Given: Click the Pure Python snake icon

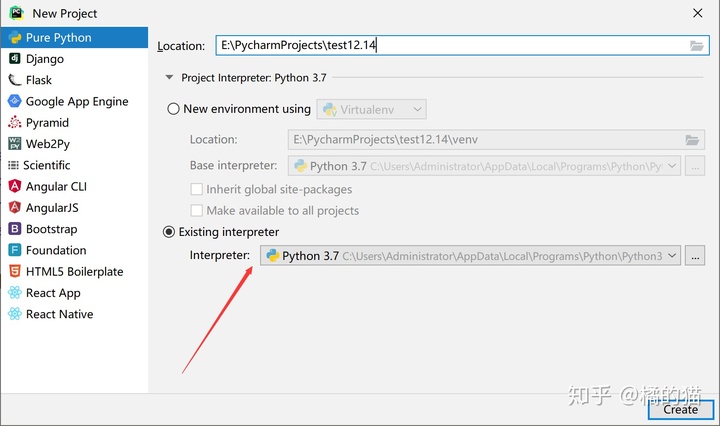Looking at the screenshot, I should pyautogui.click(x=15, y=38).
